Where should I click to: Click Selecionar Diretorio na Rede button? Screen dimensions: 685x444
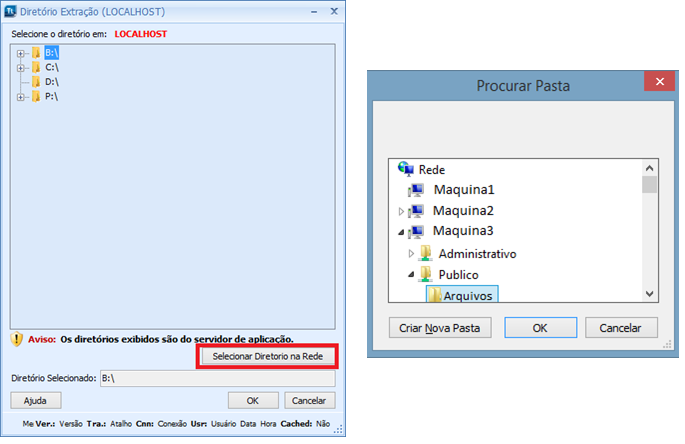pos(267,356)
